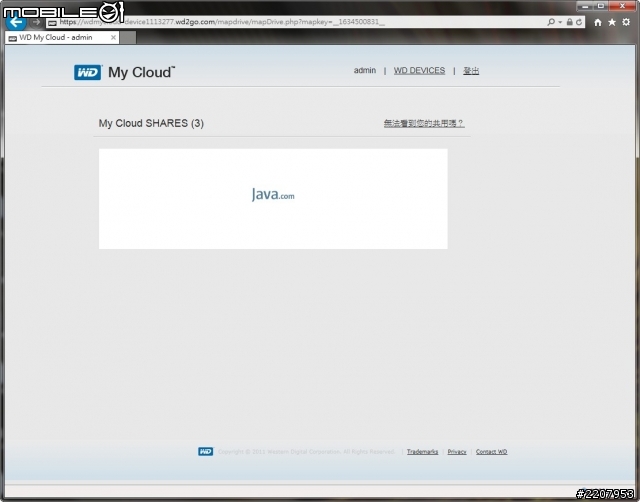Click the My Cloud SHARES (3) heading
Image resolution: width=640 pixels, height=502 pixels.
point(151,123)
